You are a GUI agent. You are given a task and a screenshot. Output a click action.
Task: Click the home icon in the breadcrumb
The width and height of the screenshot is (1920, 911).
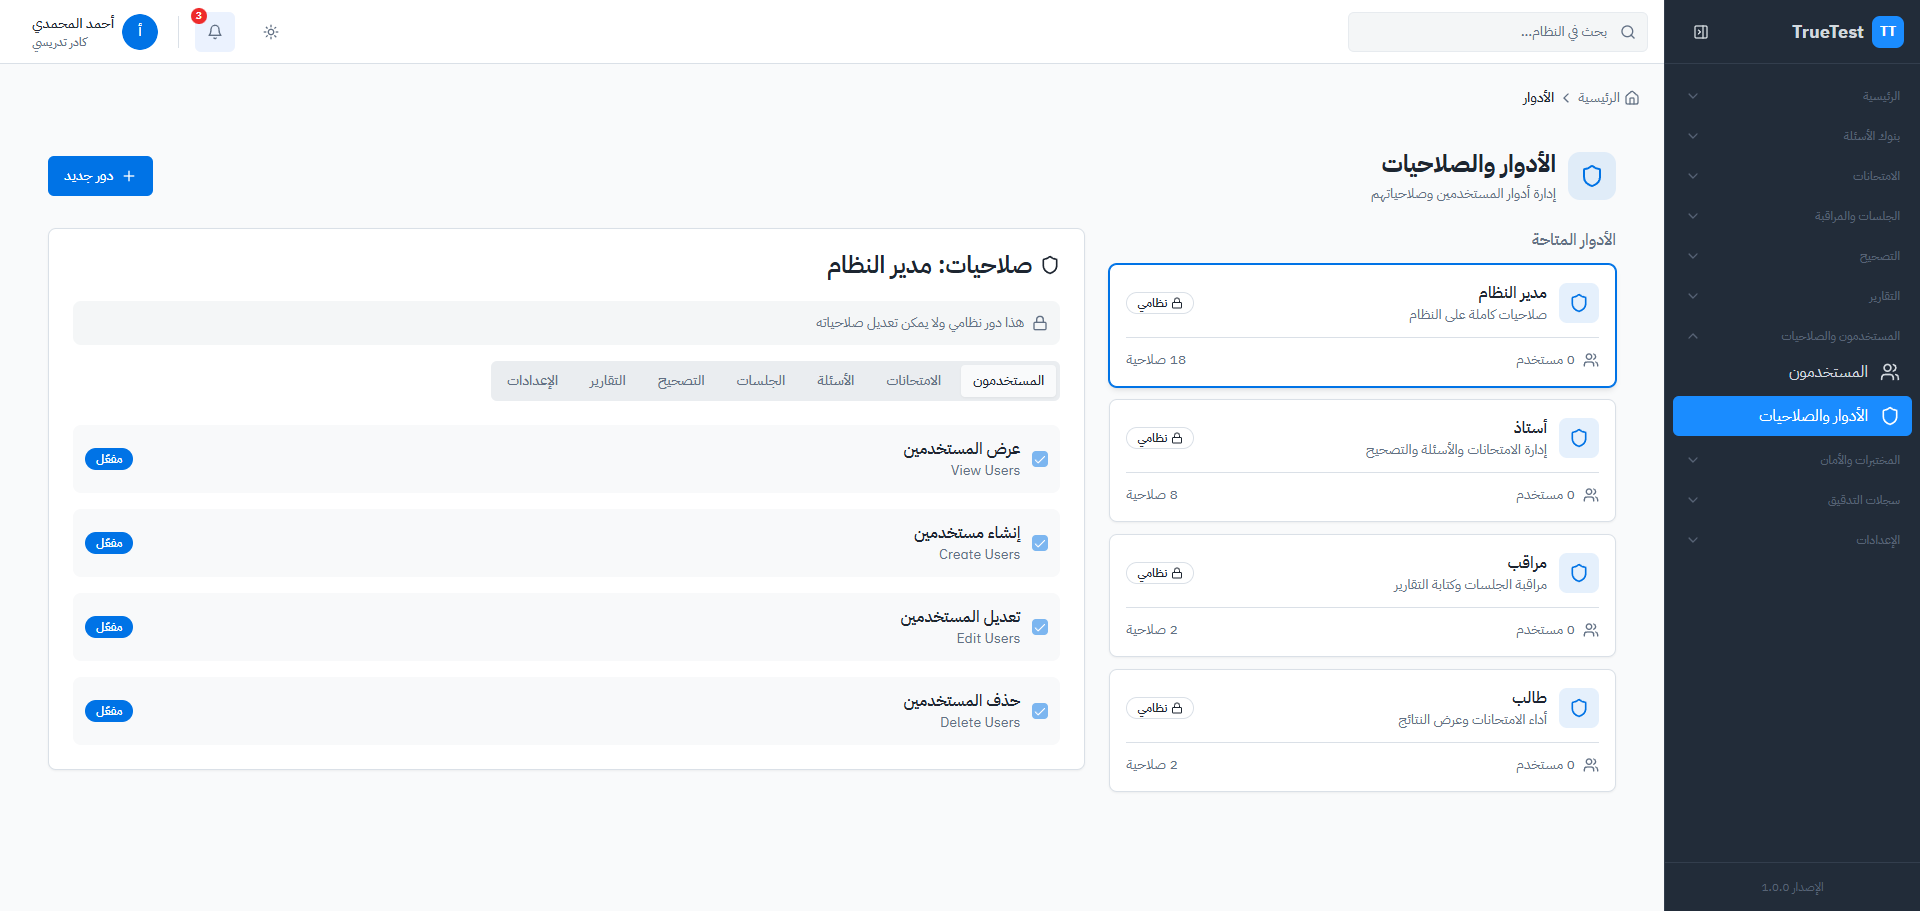click(1632, 98)
